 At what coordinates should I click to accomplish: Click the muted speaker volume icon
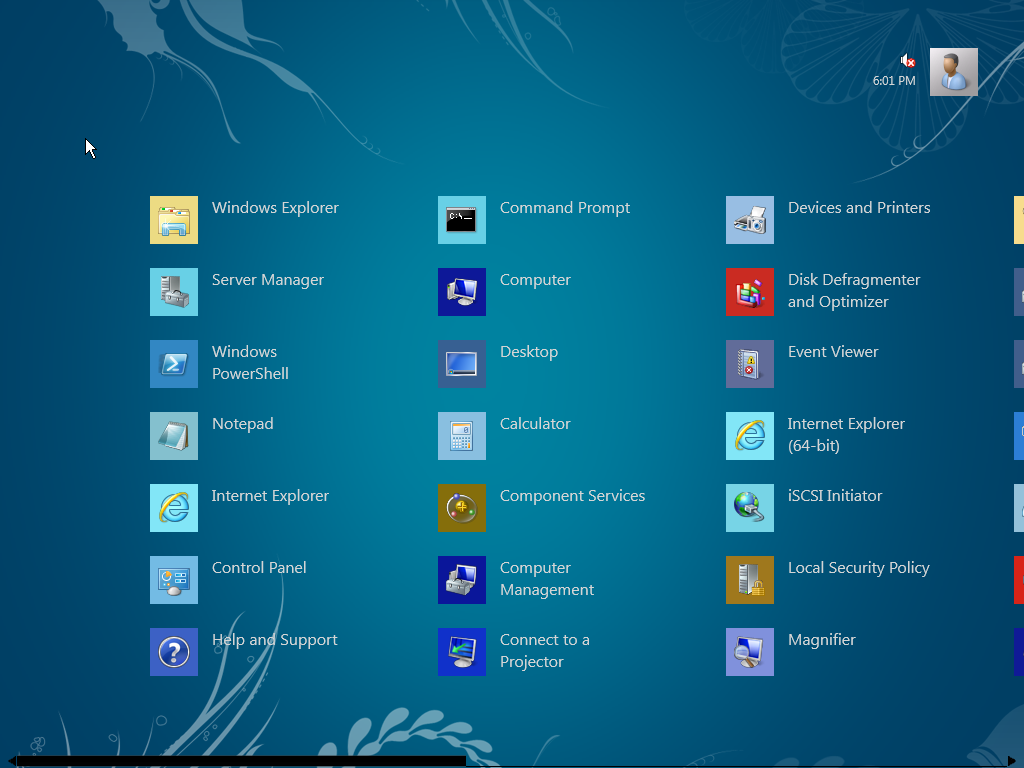(x=908, y=61)
